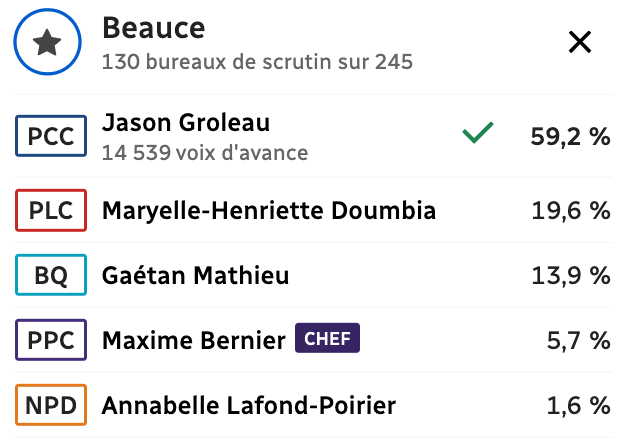Image resolution: width=618 pixels, height=448 pixels.
Task: Click the star favorite icon for Beauce
Action: click(49, 42)
